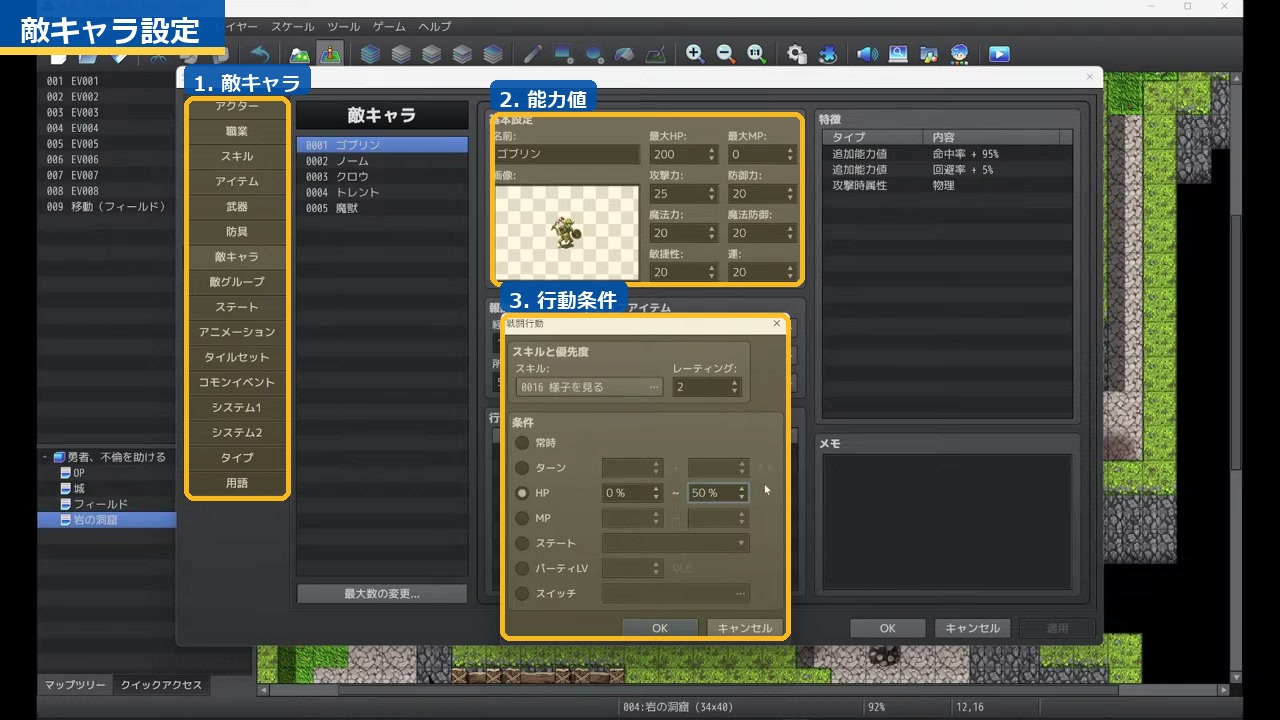Open the Resource Manager icon
This screenshot has width=1280, height=720.
[929, 54]
